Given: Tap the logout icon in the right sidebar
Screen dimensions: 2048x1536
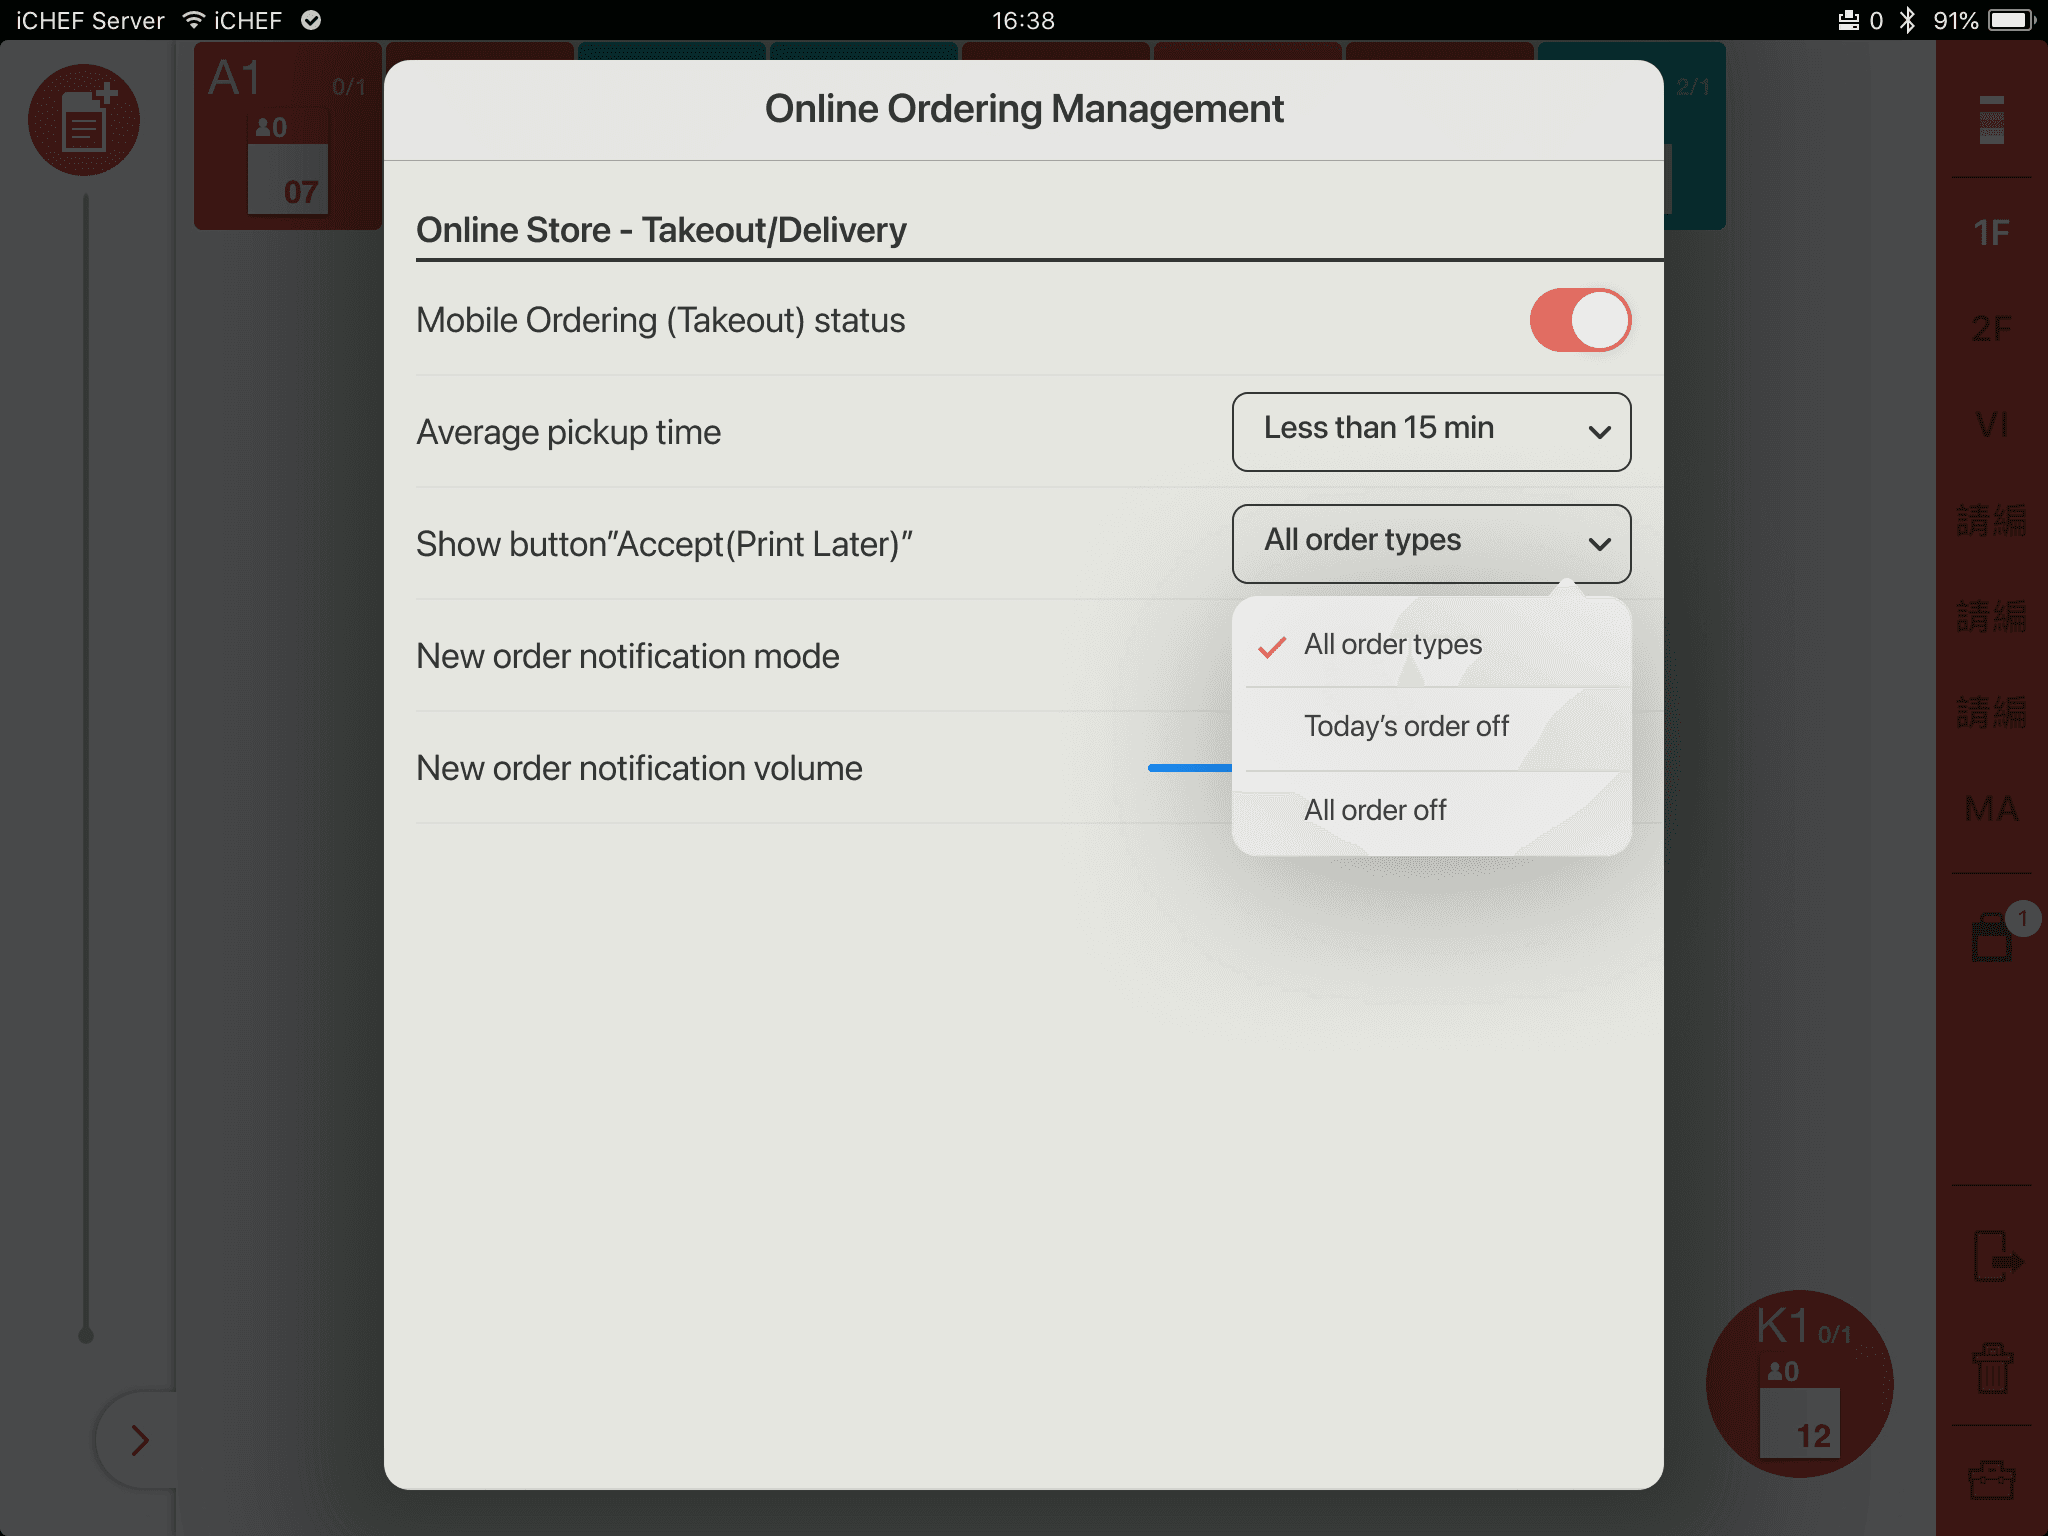Looking at the screenshot, I should click(1996, 1256).
